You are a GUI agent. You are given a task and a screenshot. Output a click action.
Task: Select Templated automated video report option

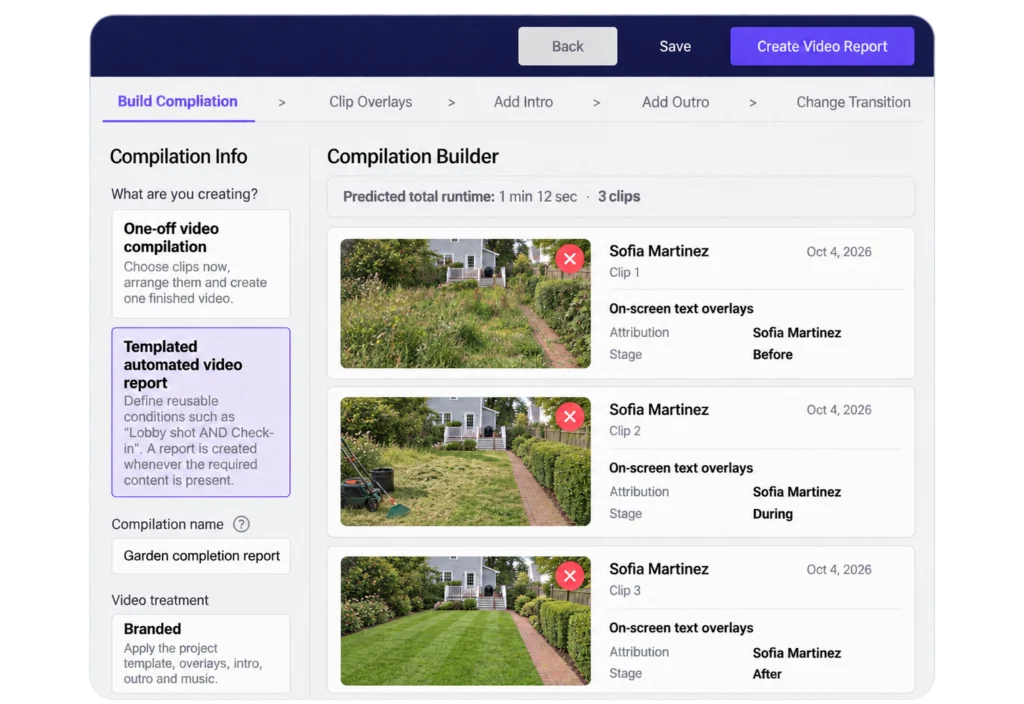tap(200, 412)
